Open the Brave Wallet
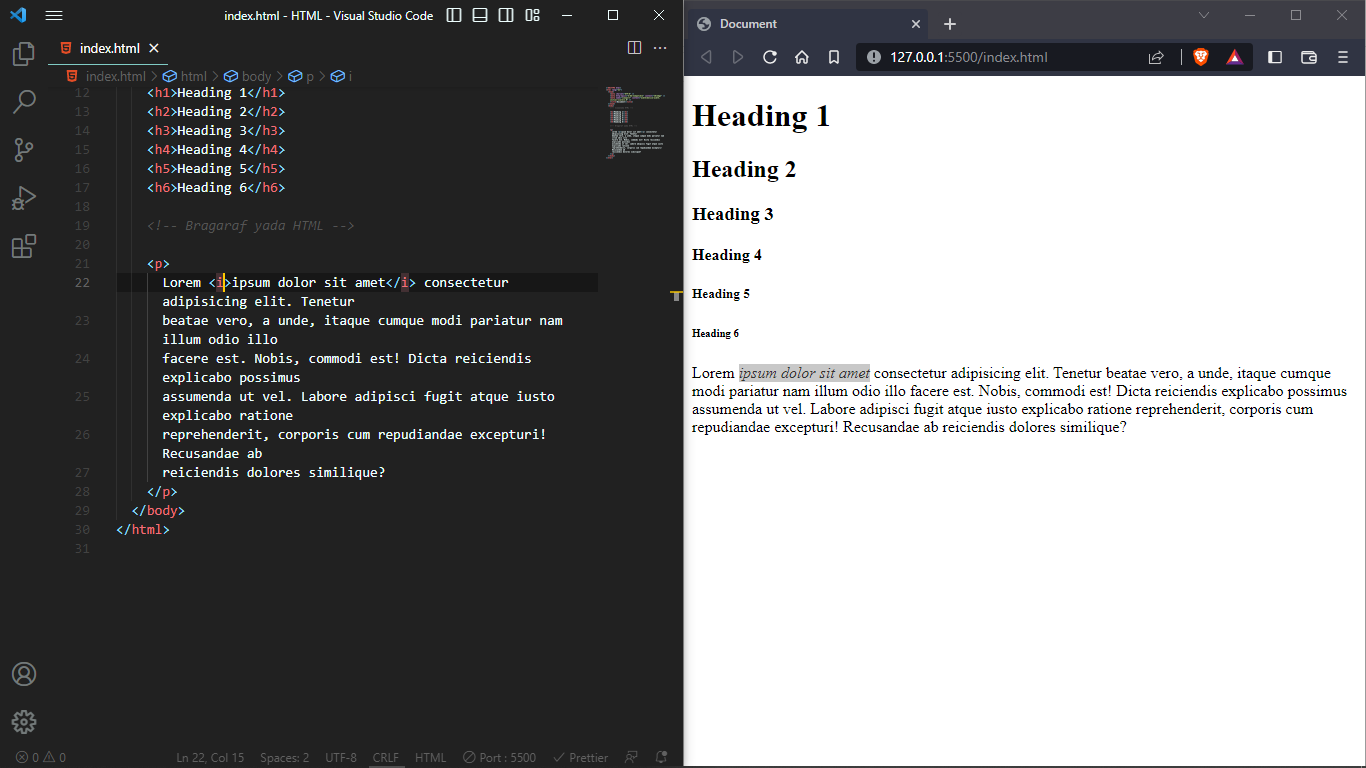The height and width of the screenshot is (768, 1366). (1309, 57)
